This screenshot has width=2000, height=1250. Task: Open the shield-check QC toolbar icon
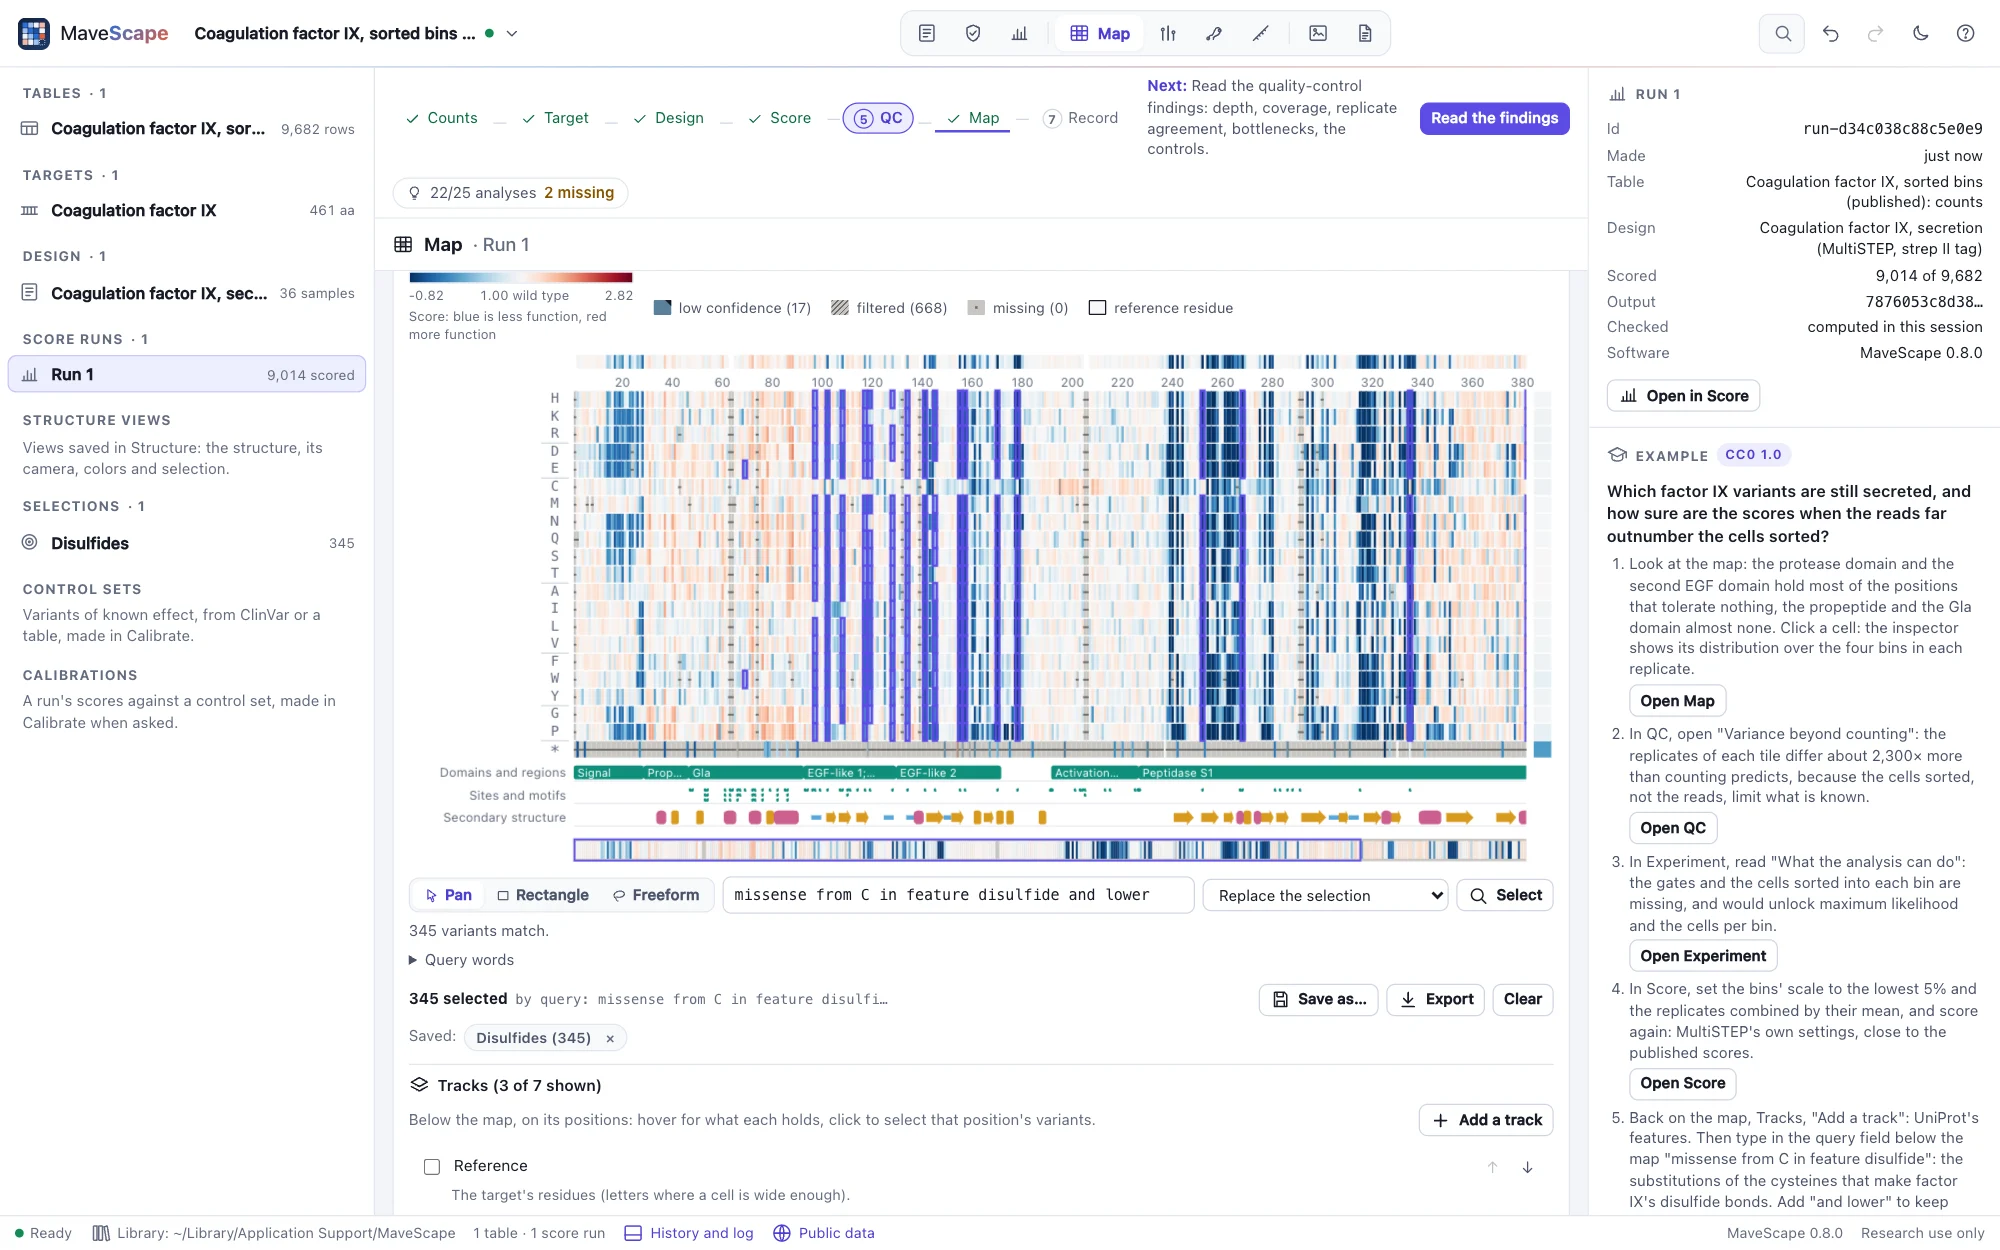pyautogui.click(x=972, y=33)
